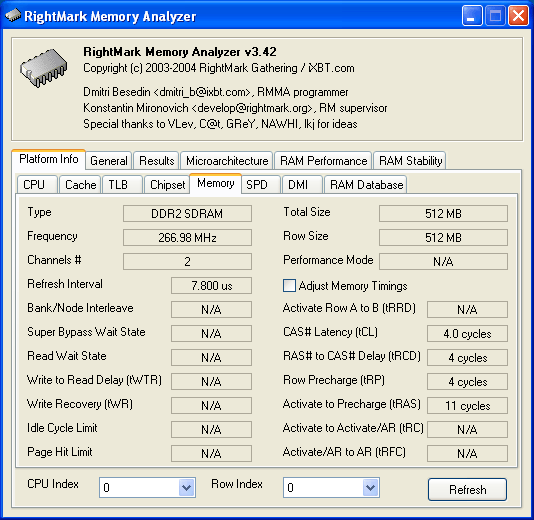Click the Performance Mode value field
Image resolution: width=534 pixels, height=520 pixels.
coord(443,261)
